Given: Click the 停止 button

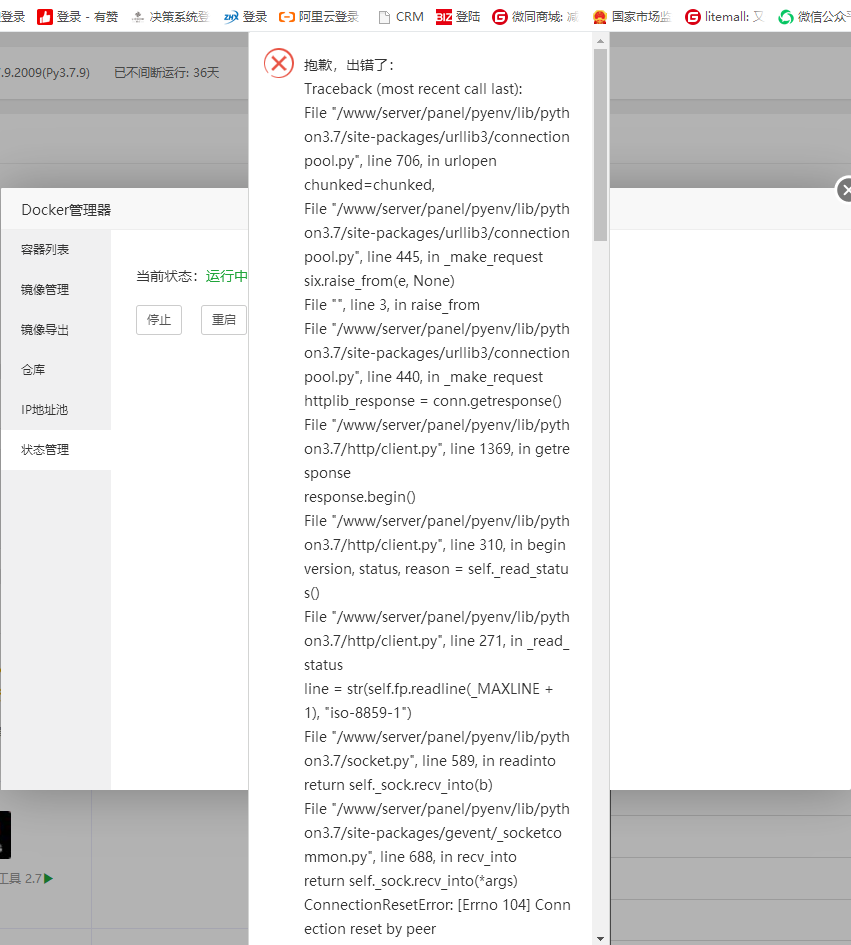Looking at the screenshot, I should [159, 319].
